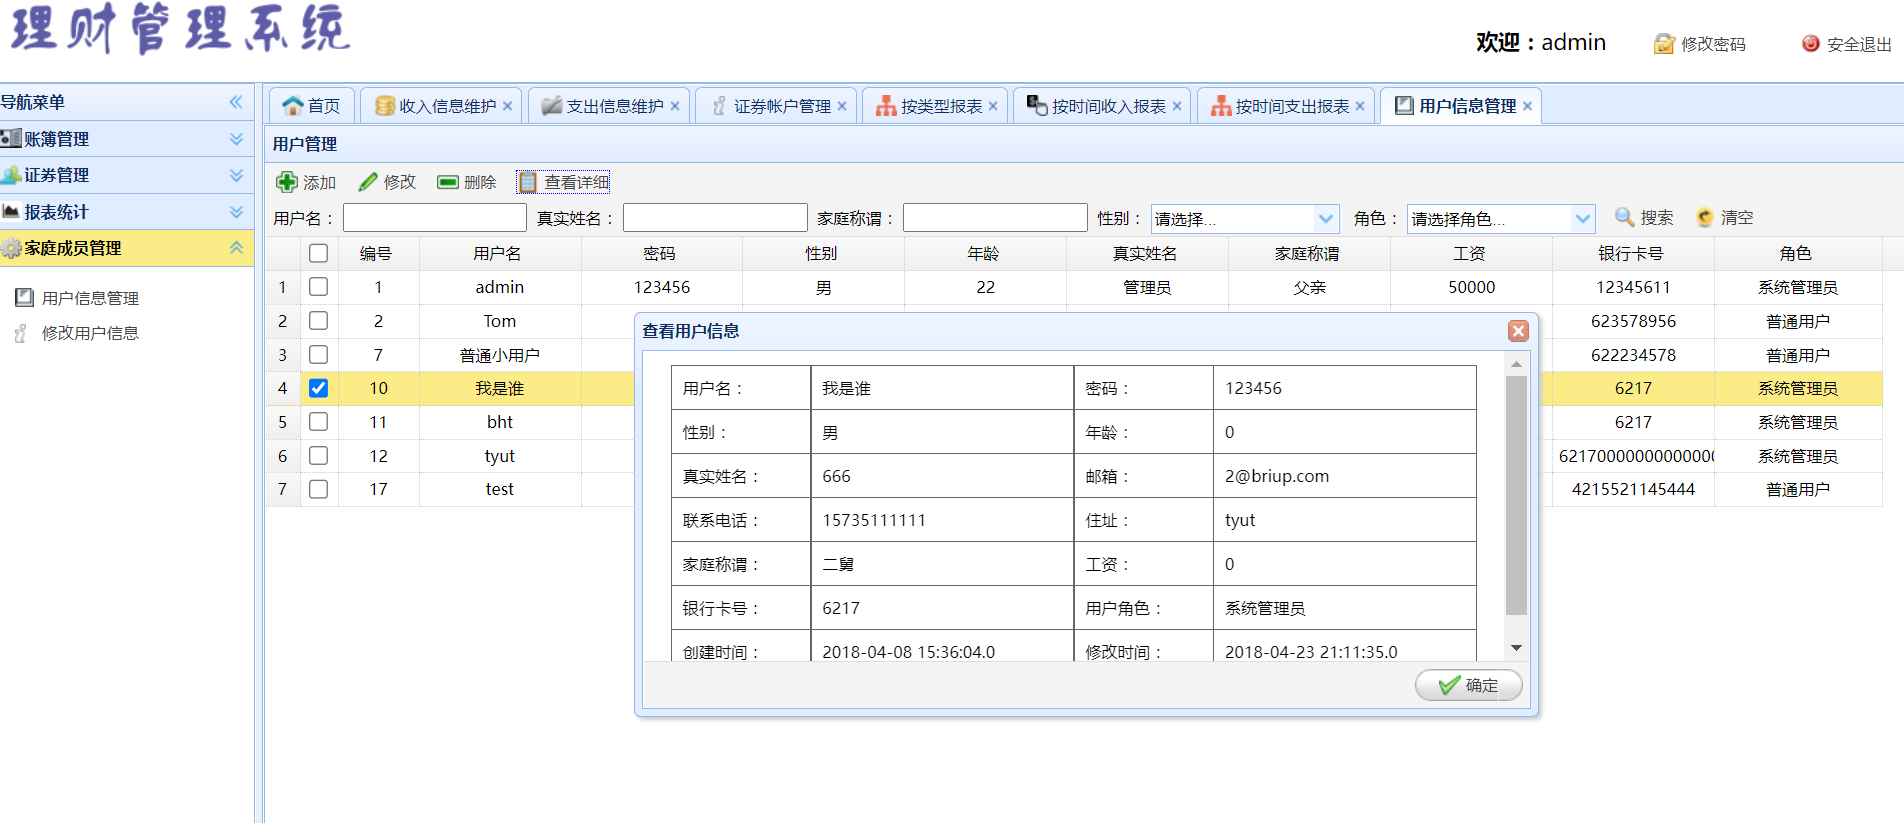
Task: Click the icon on 支出信息维护 tab
Action: pyautogui.click(x=552, y=105)
